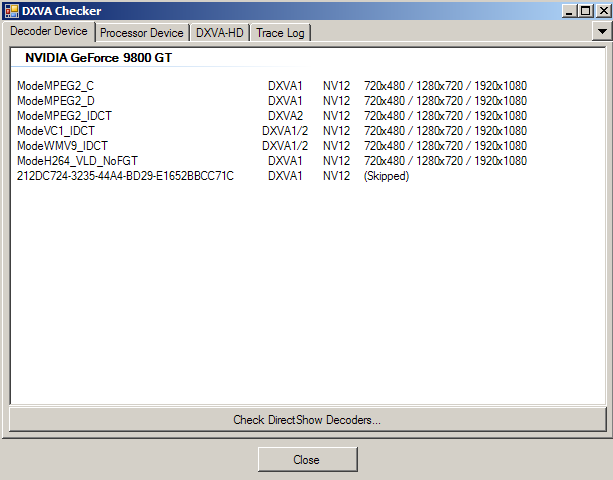Click the resolutions in ModeH264_VLD_NoFGT row
This screenshot has height=480, width=613.
click(x=446, y=161)
